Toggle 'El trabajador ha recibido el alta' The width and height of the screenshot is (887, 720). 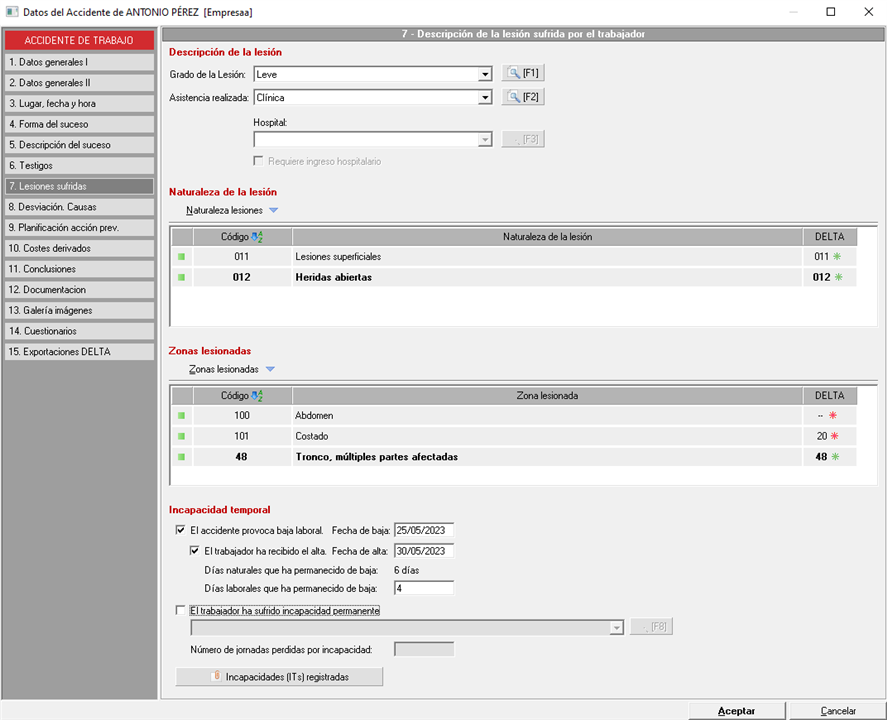pos(195,551)
